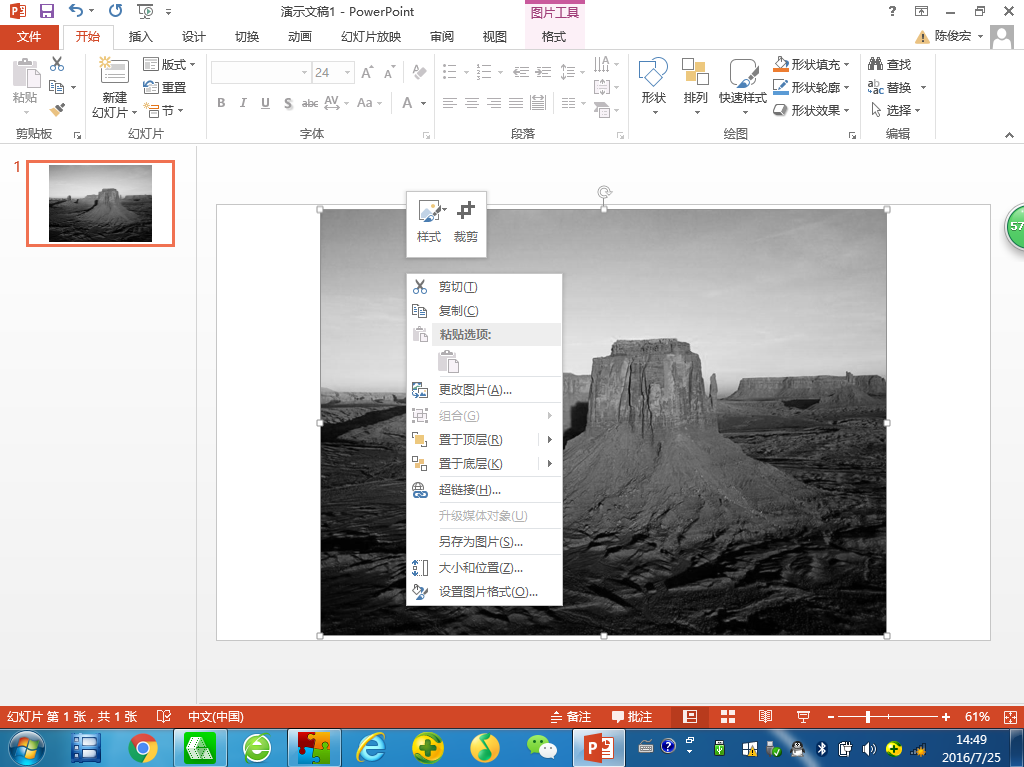Open the File (文件) tab

[29, 37]
